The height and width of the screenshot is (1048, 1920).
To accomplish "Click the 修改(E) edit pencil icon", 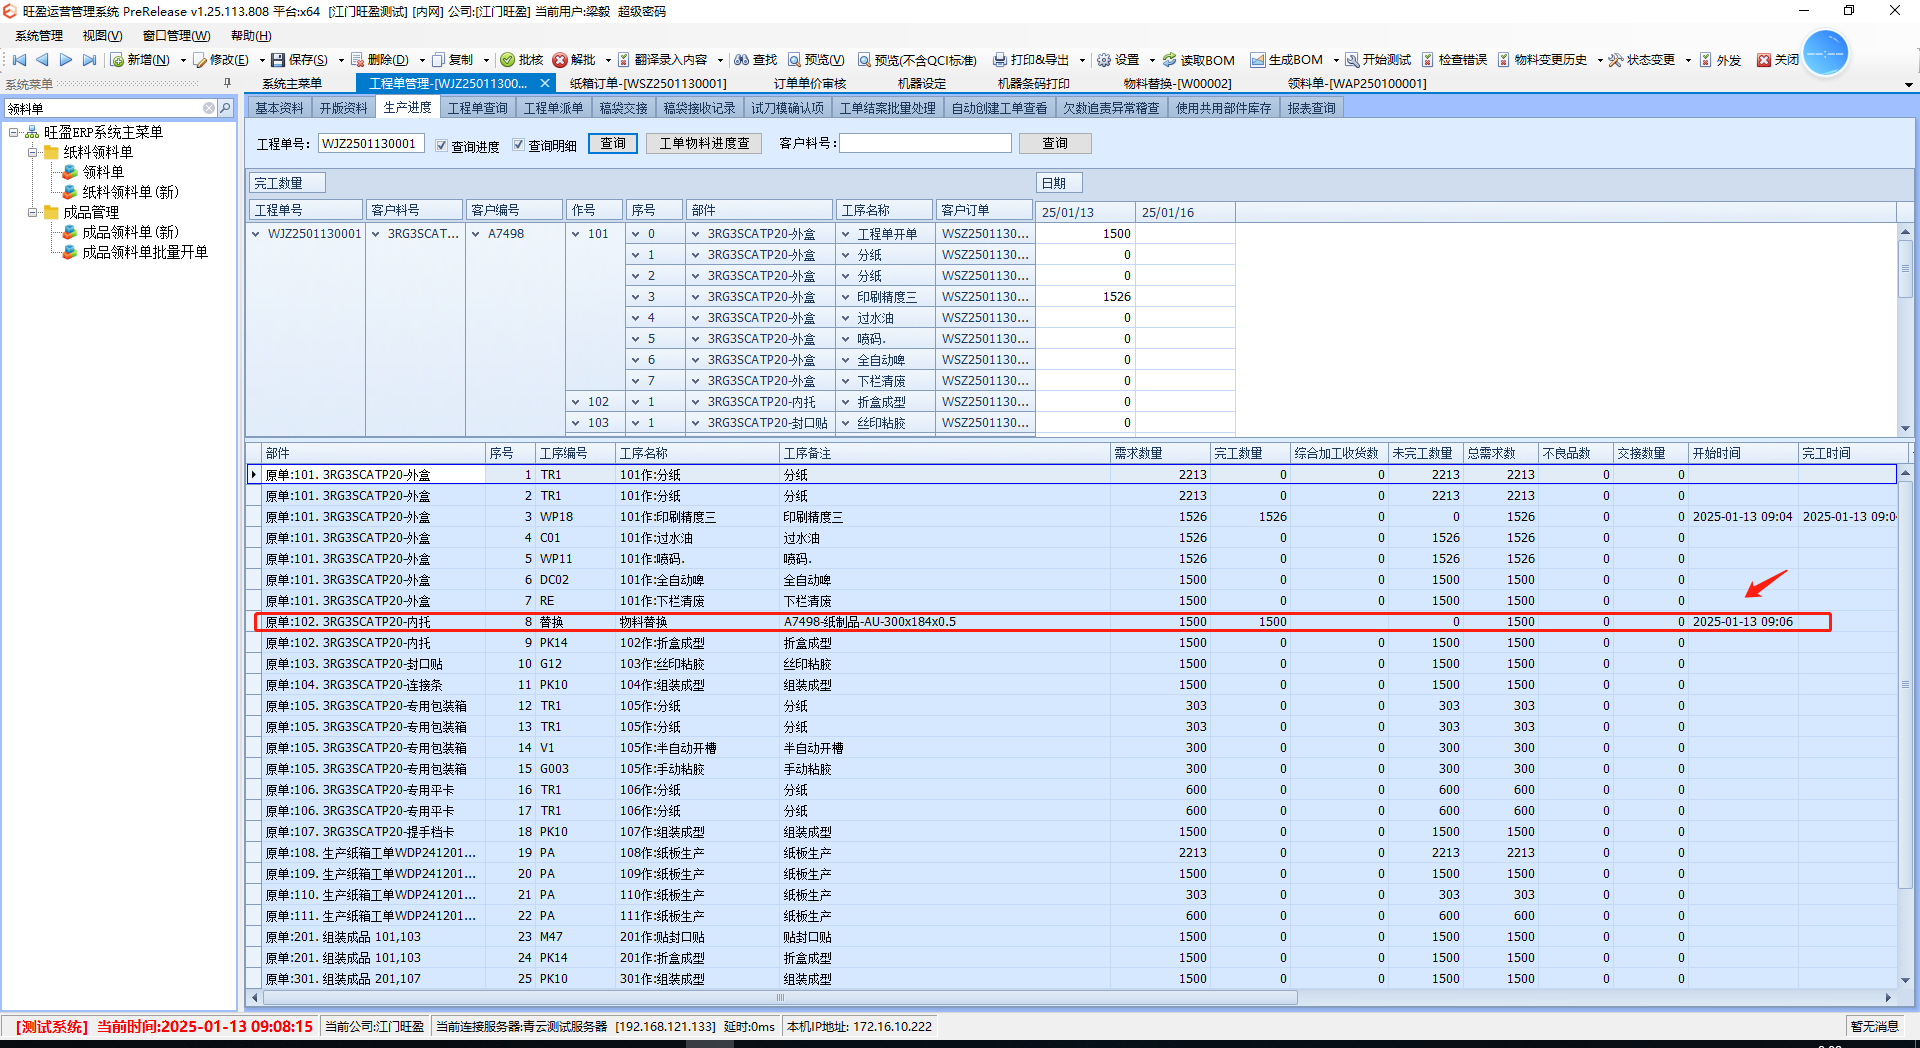I will tap(200, 60).
